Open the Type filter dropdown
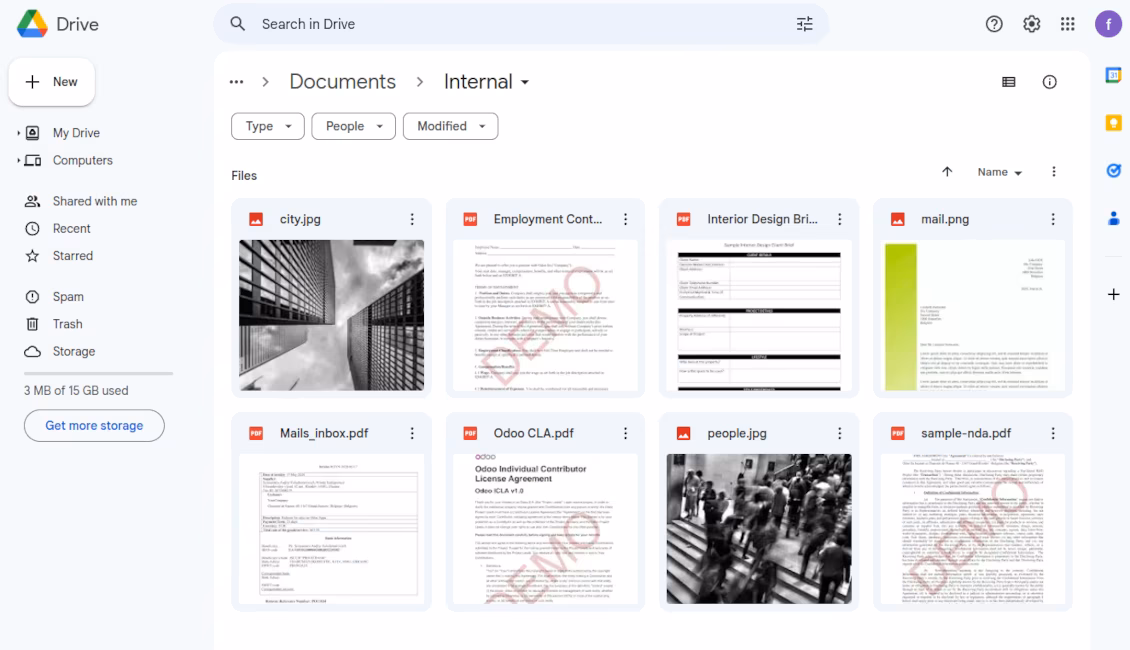 point(268,126)
